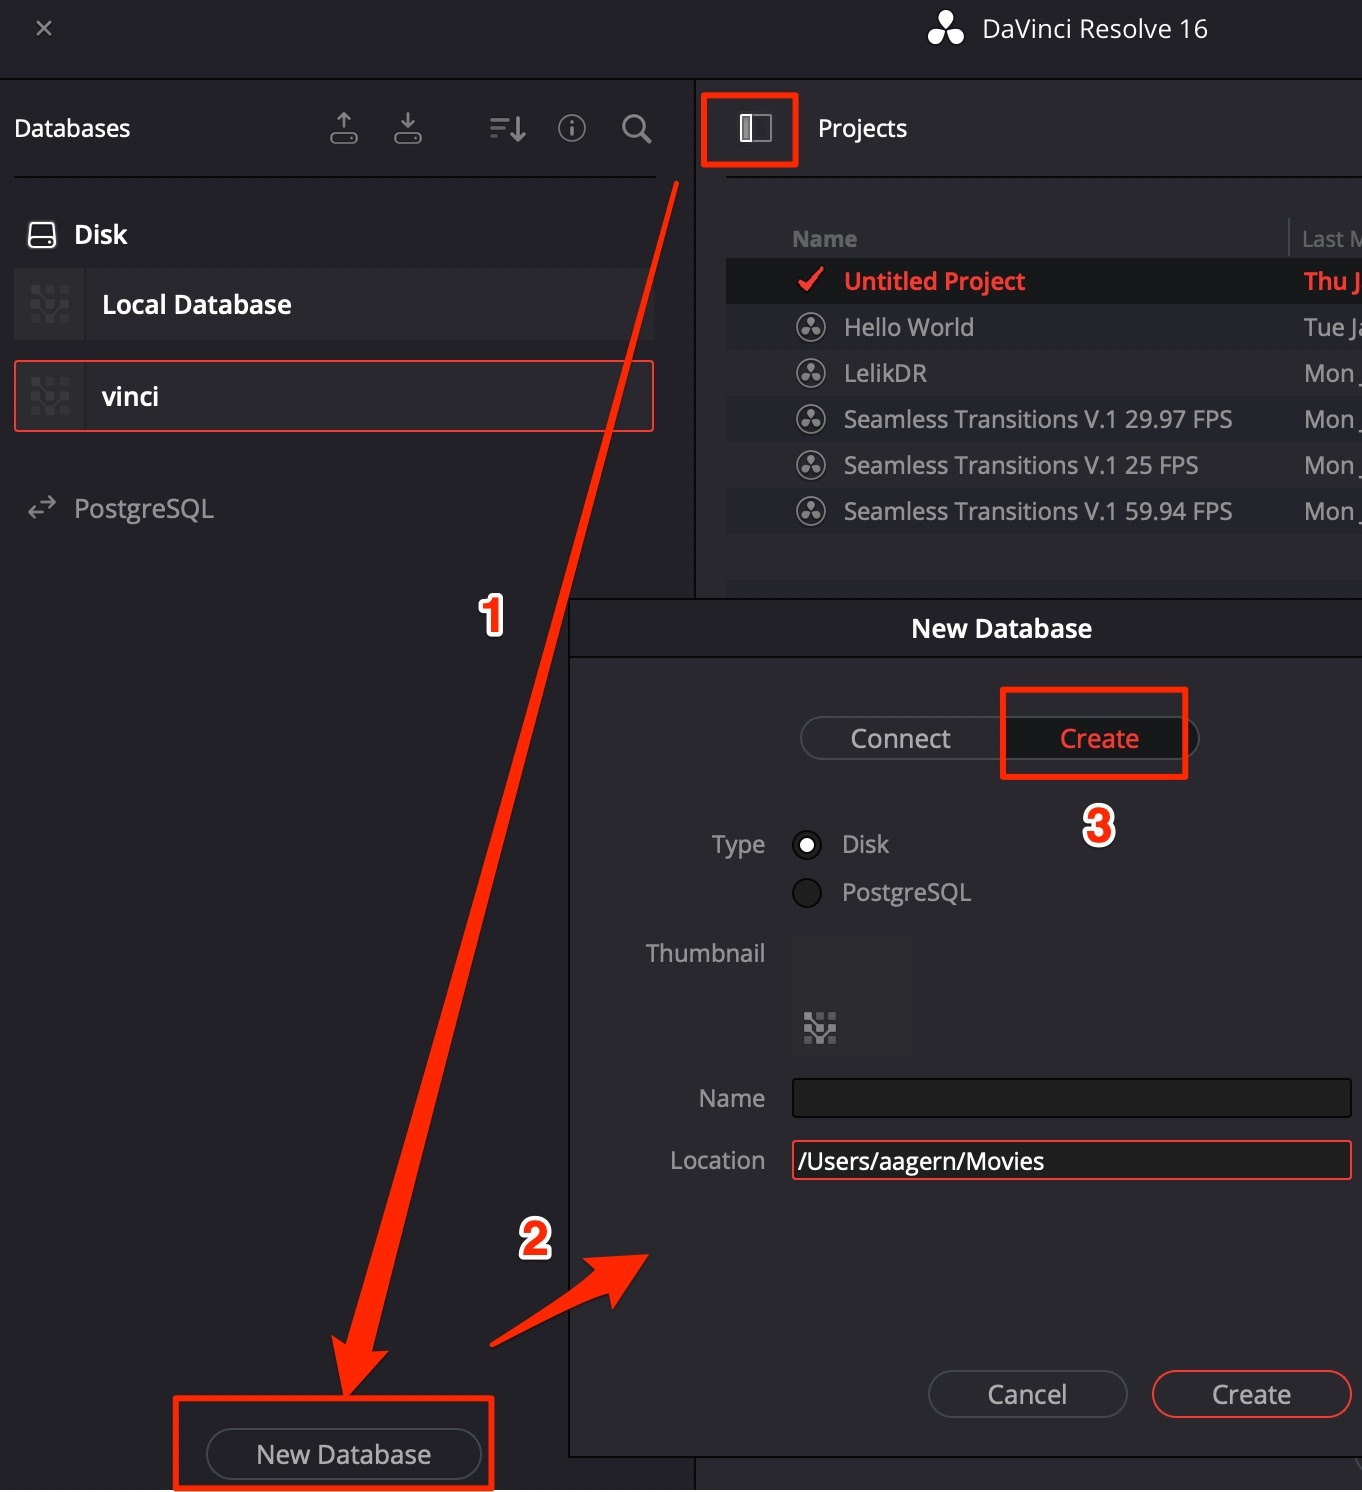Open database search with the magnifier icon
This screenshot has width=1362, height=1492.
point(637,128)
